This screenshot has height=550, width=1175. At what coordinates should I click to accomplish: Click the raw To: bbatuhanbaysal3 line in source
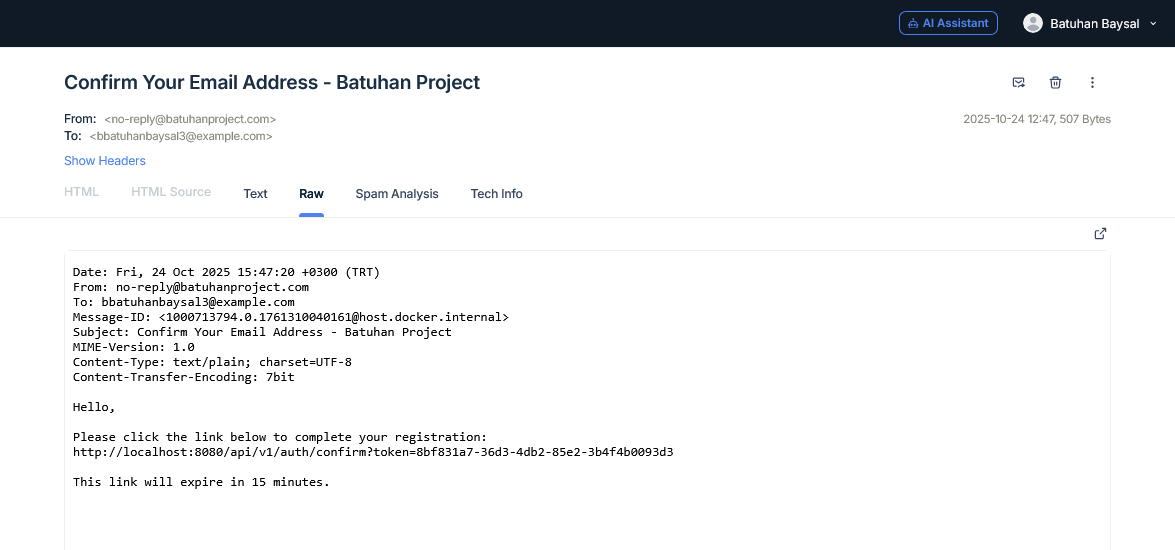[x=184, y=302]
